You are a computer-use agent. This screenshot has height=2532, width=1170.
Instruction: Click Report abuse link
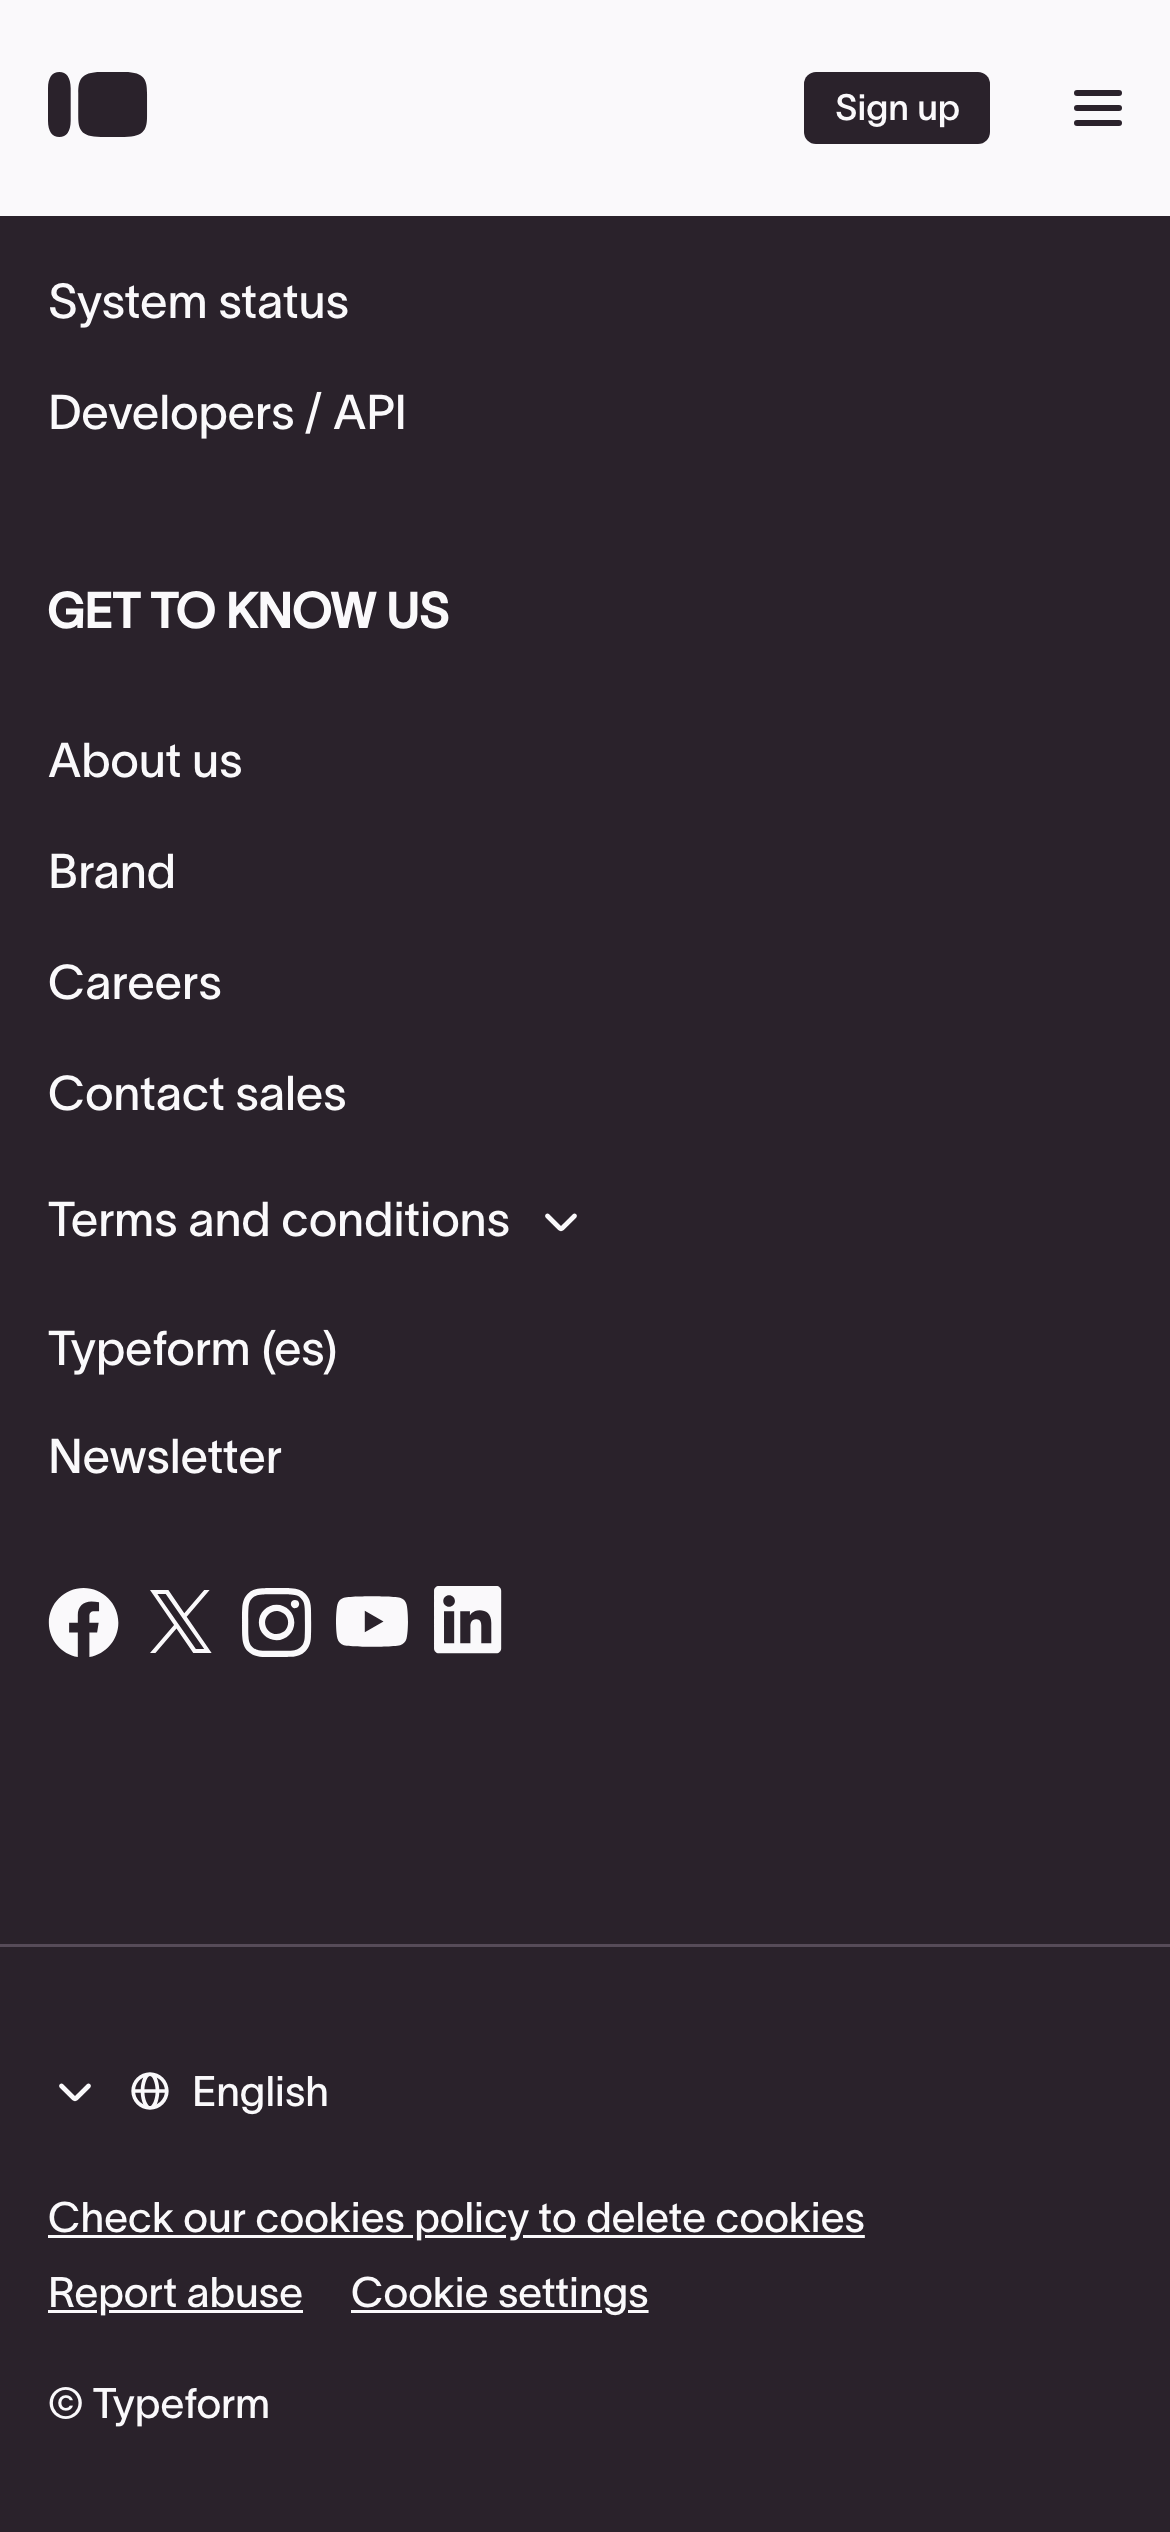click(x=175, y=2293)
